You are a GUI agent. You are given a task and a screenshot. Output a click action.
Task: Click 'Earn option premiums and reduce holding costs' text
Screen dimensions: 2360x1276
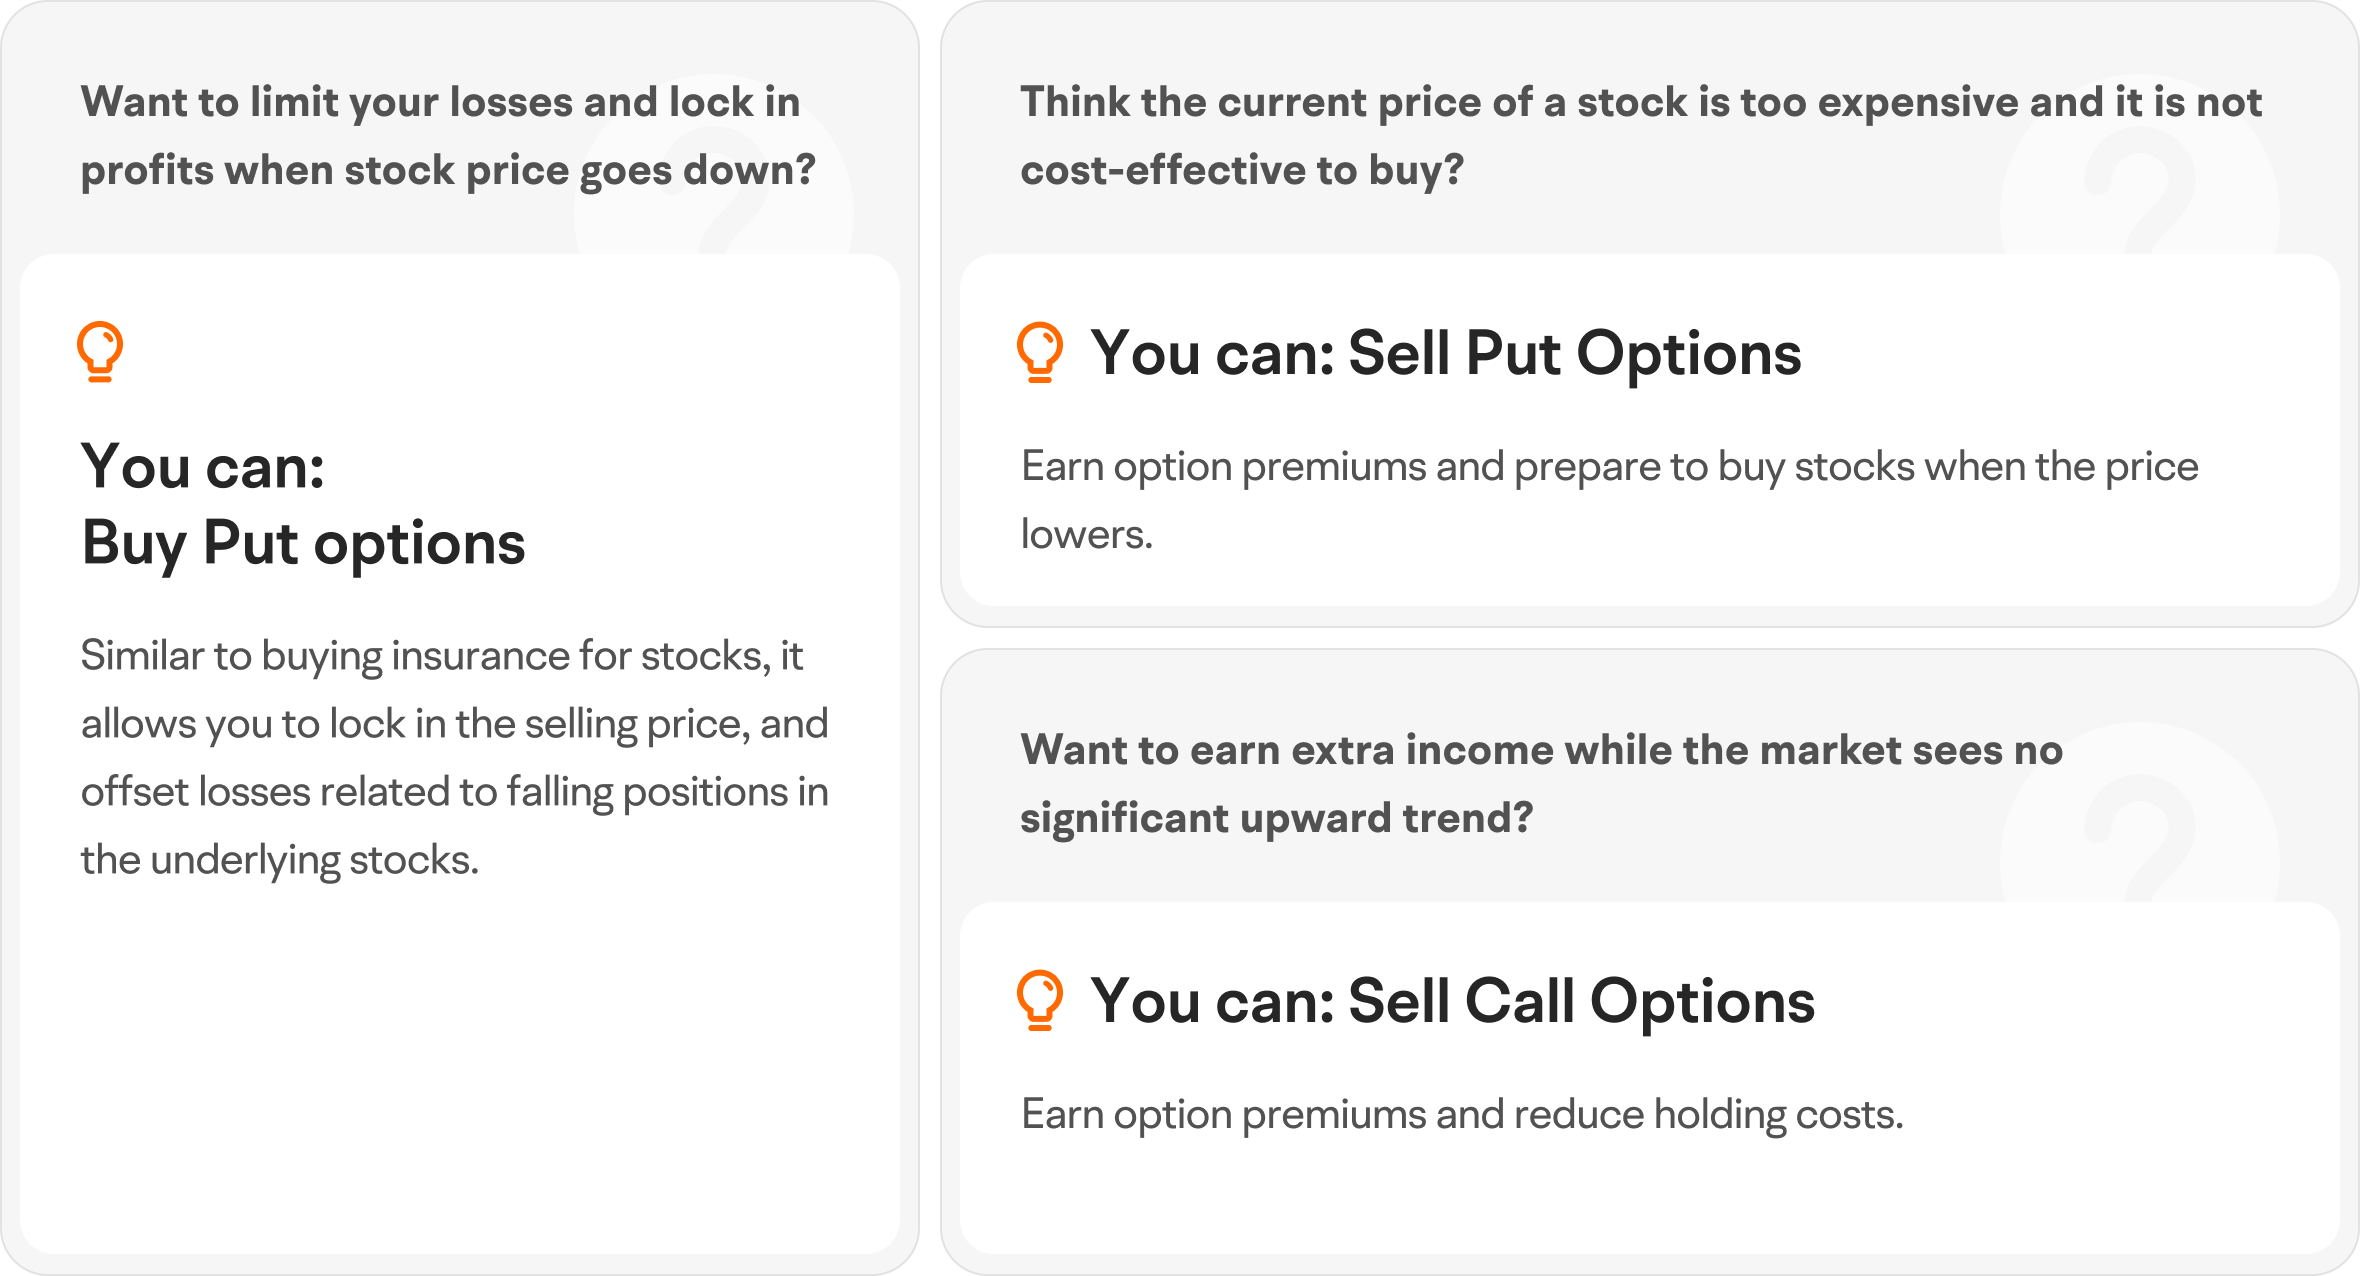(x=1461, y=1114)
